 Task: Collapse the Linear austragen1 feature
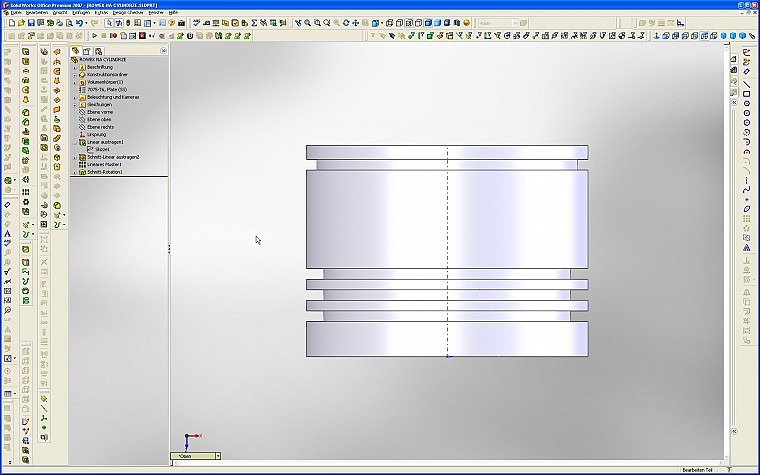pyautogui.click(x=75, y=142)
